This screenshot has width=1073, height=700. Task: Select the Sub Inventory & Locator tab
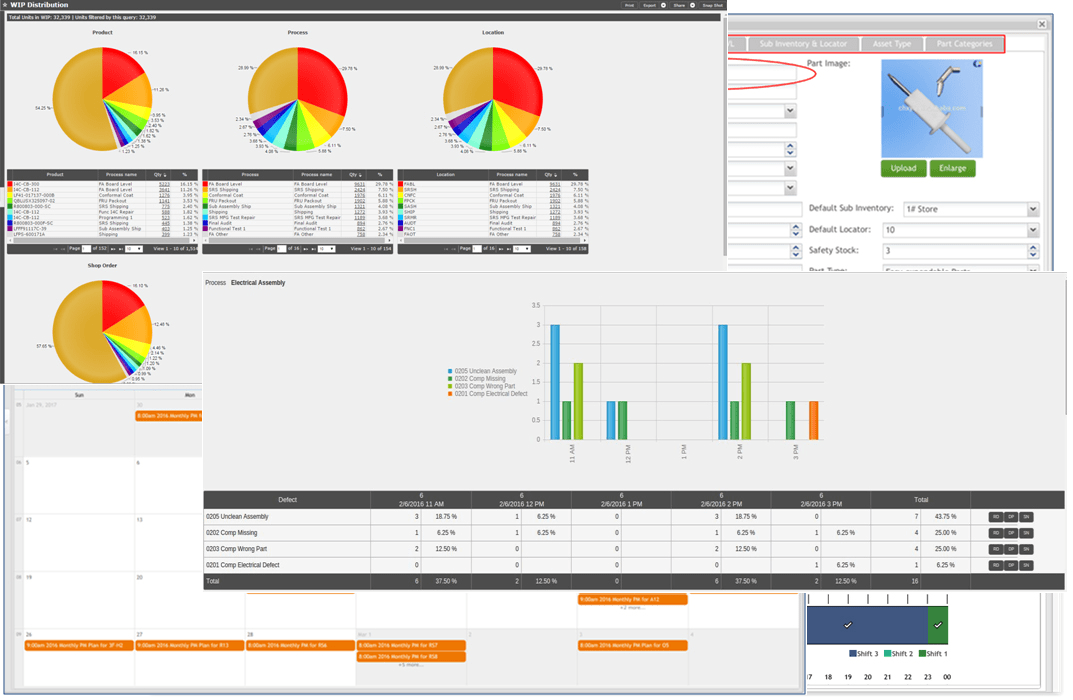(x=803, y=44)
